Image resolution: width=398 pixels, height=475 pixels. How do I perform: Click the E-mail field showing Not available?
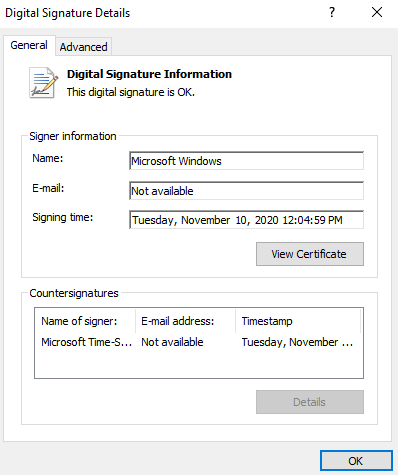click(x=246, y=191)
